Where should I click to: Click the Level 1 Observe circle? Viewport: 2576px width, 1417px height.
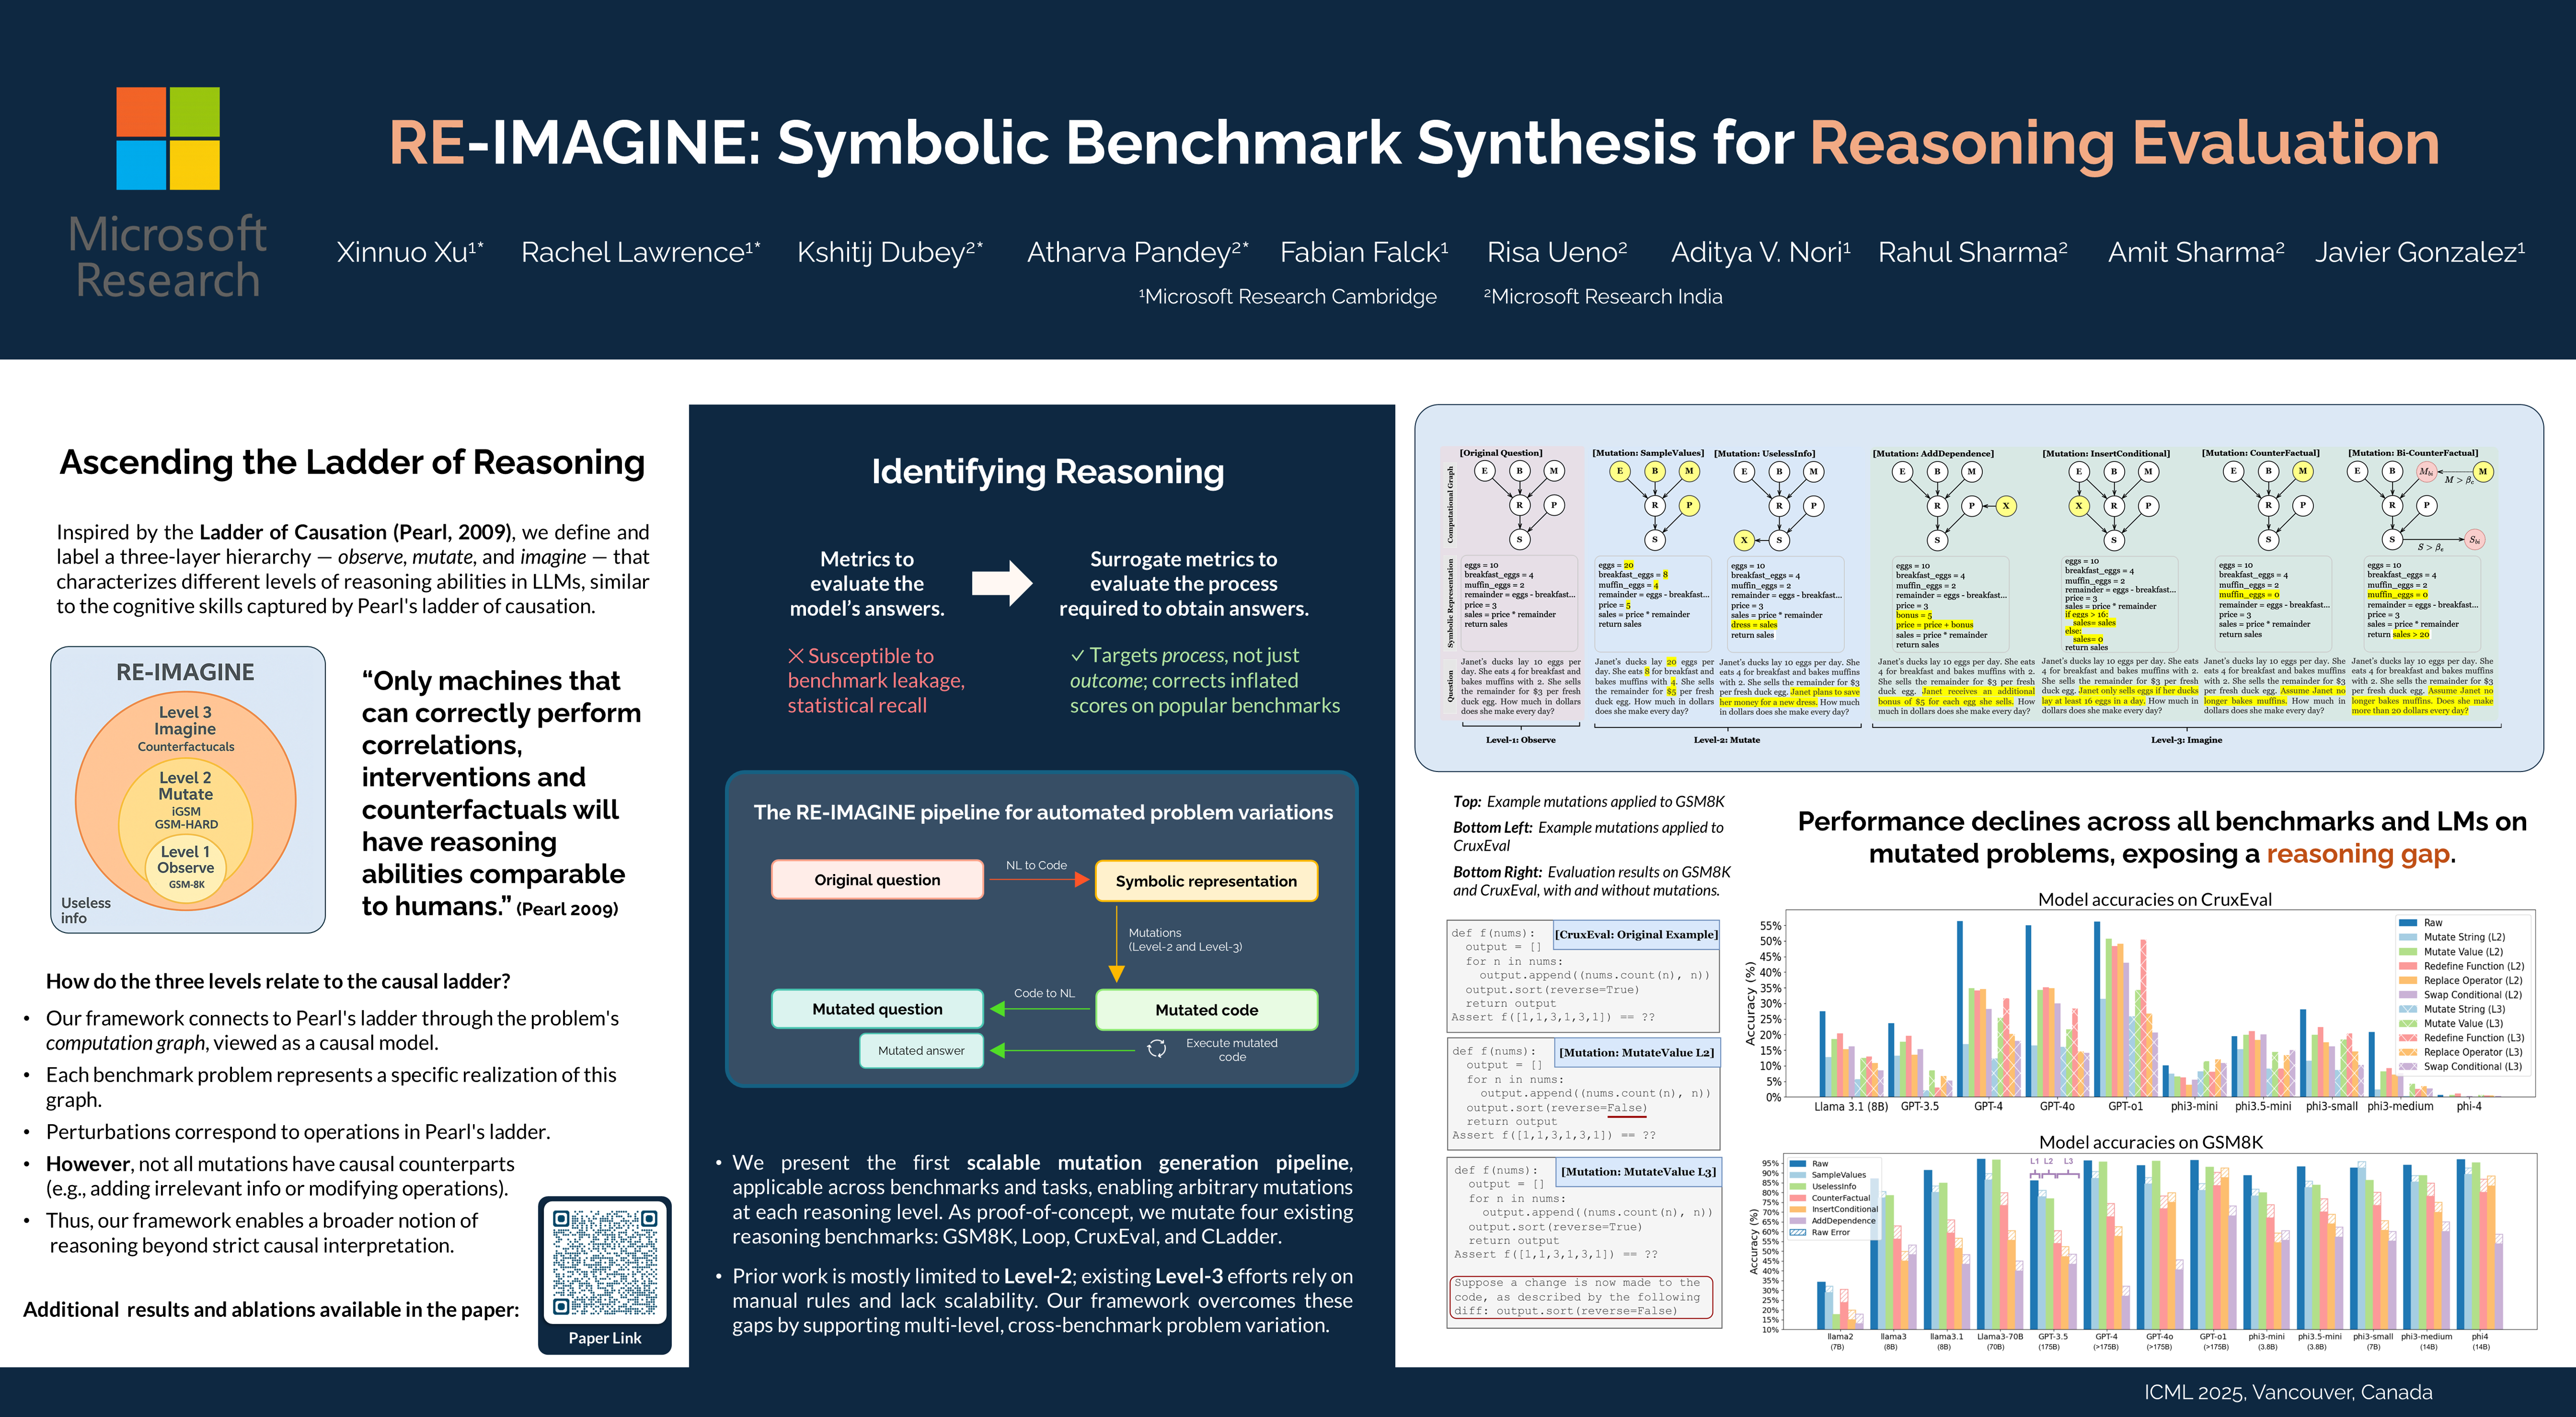(186, 866)
